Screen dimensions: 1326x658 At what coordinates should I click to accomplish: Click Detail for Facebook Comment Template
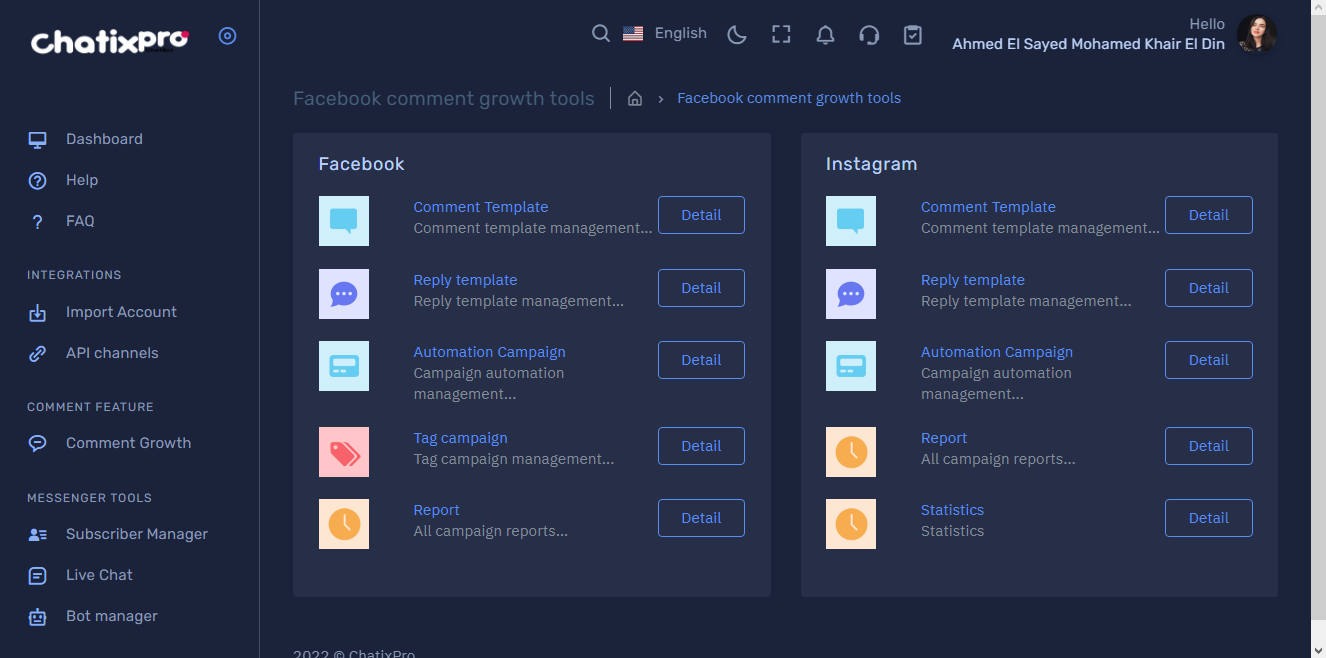tap(701, 215)
